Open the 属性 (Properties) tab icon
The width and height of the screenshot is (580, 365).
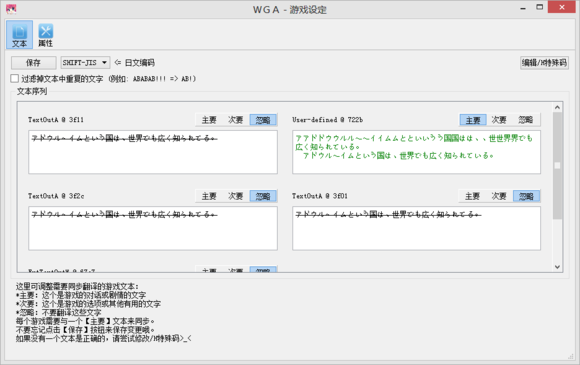tap(45, 35)
